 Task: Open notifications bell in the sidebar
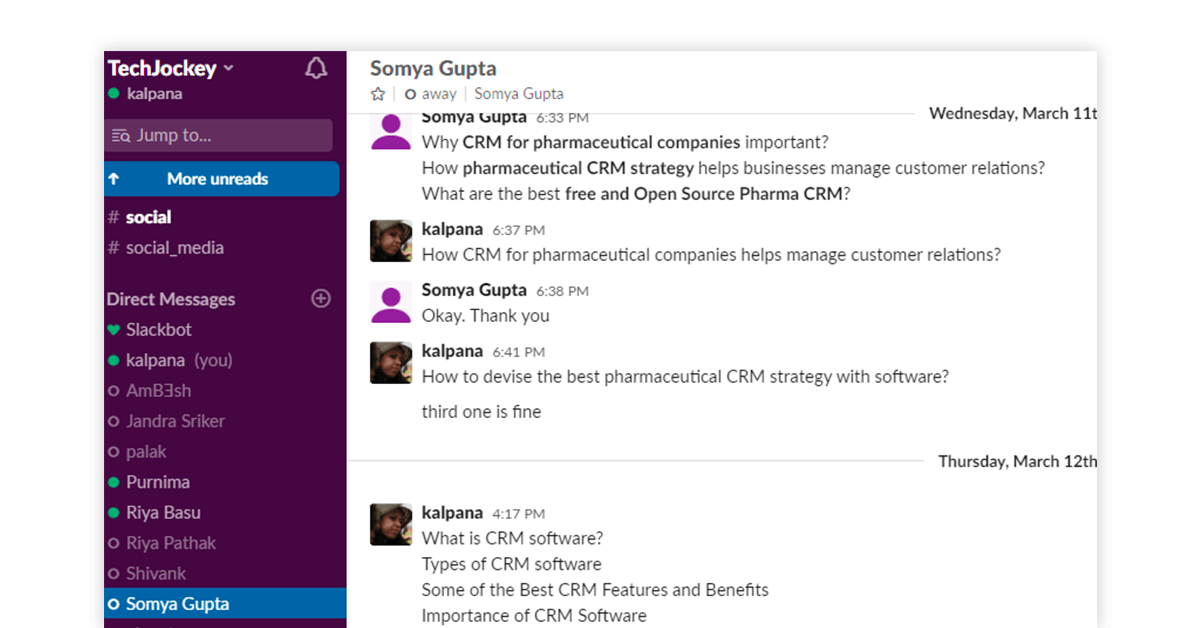316,68
